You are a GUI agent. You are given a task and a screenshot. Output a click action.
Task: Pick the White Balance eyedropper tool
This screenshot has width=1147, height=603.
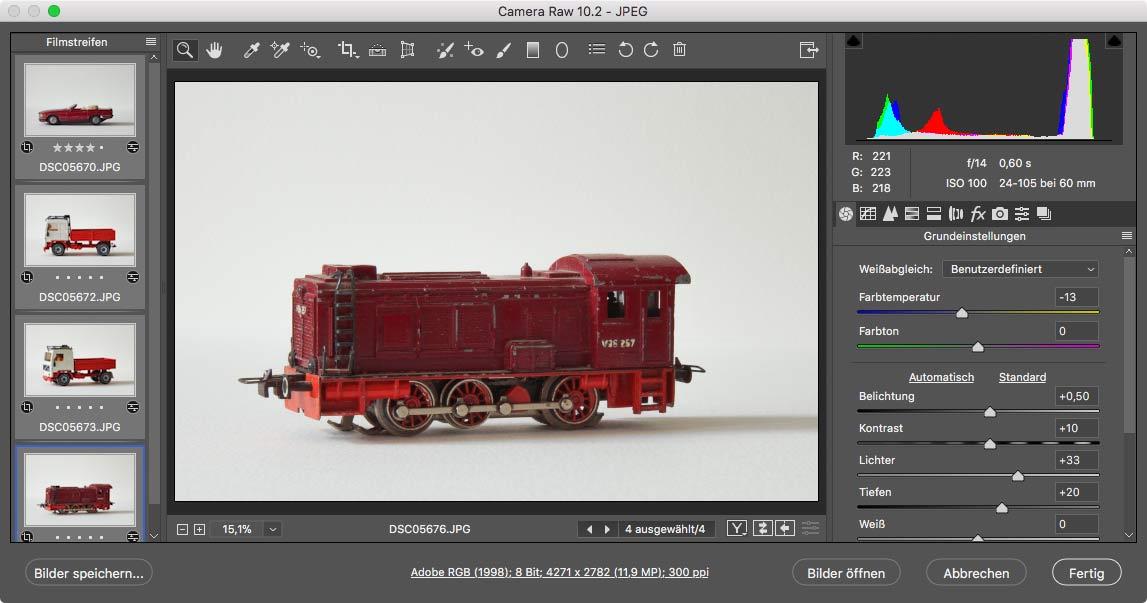click(252, 49)
